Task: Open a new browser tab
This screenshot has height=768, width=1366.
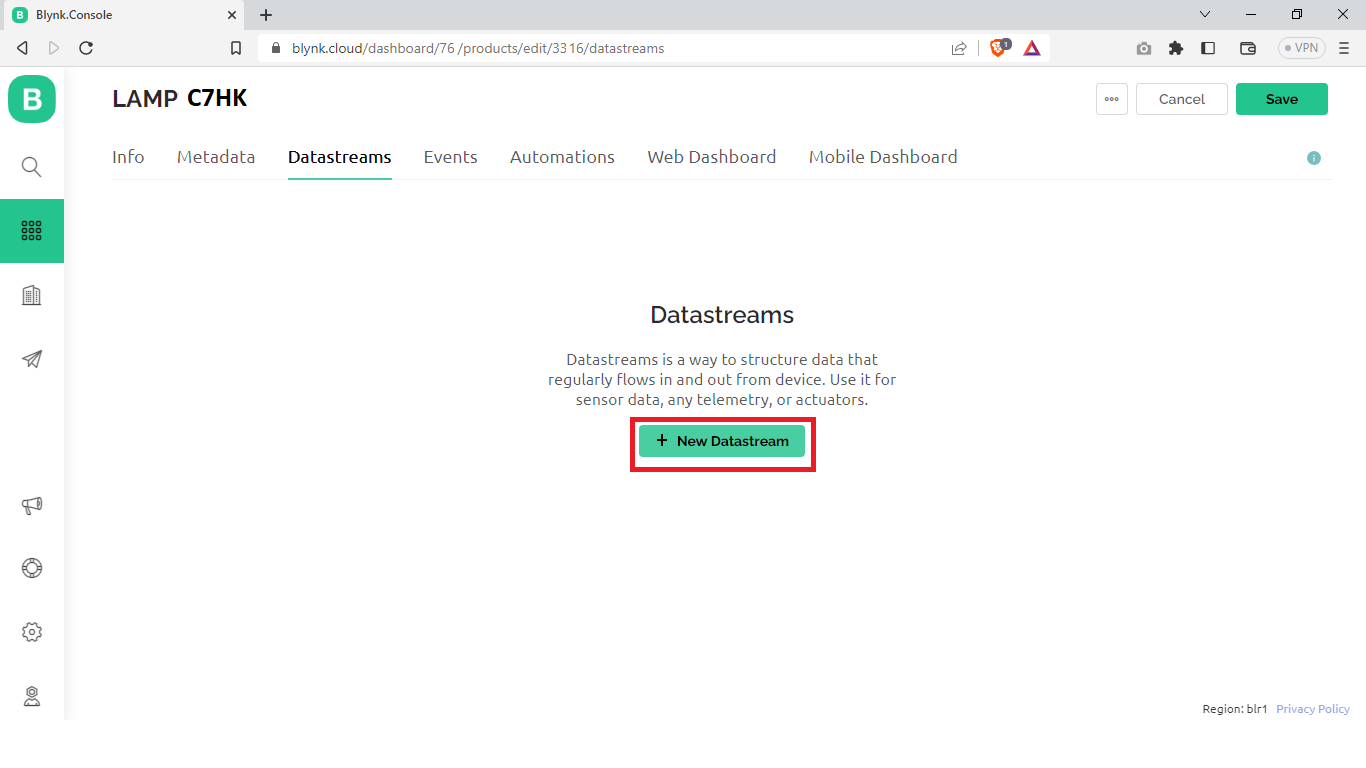Action: (x=266, y=15)
